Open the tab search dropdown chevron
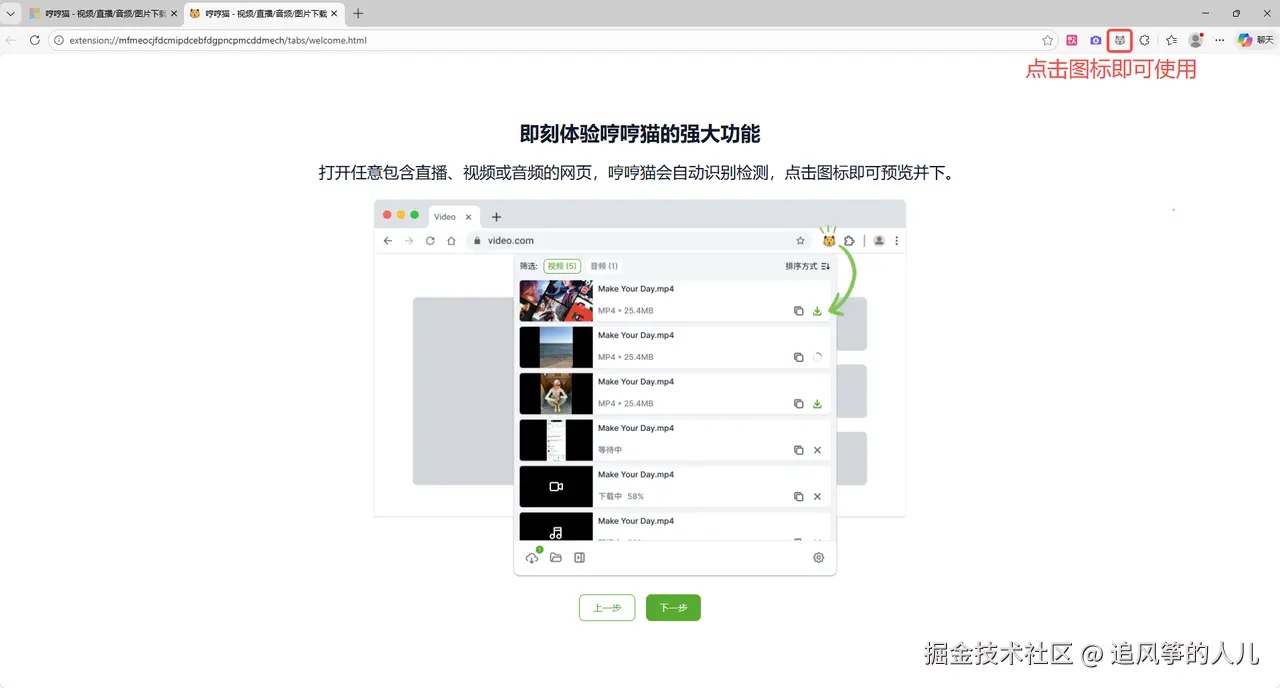 (x=10, y=13)
